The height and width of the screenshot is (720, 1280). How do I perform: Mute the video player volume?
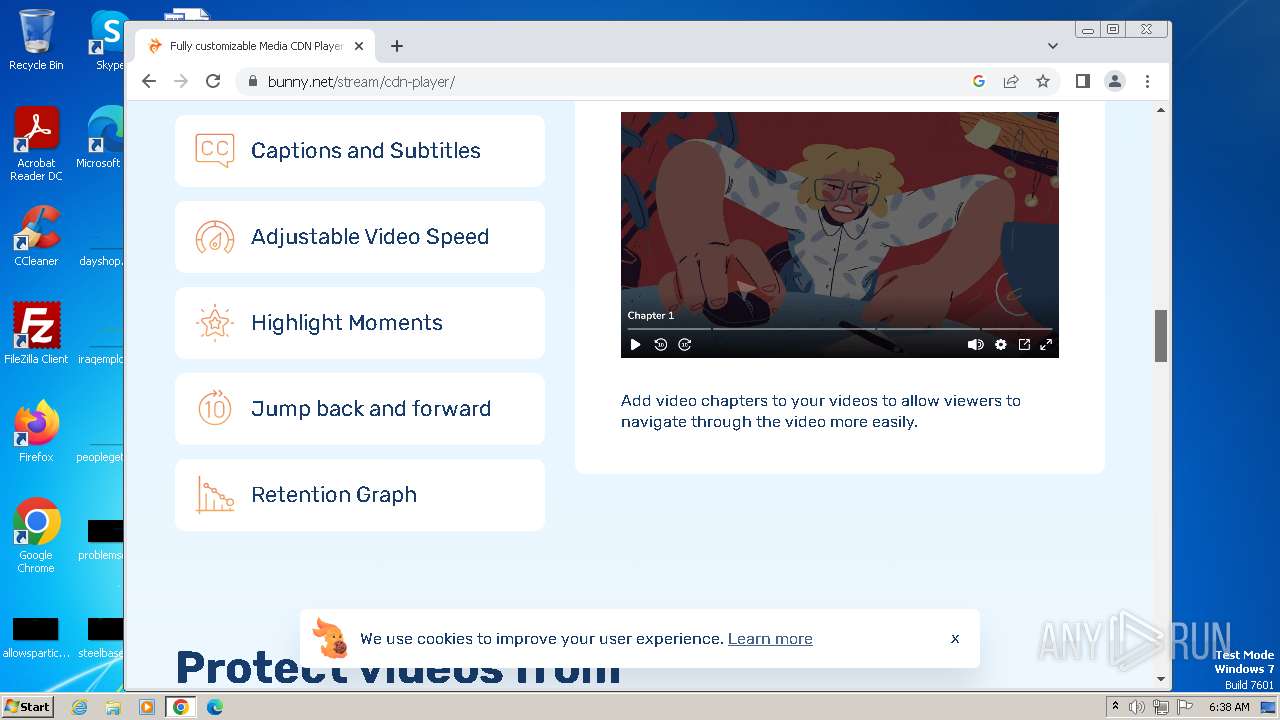pos(975,345)
